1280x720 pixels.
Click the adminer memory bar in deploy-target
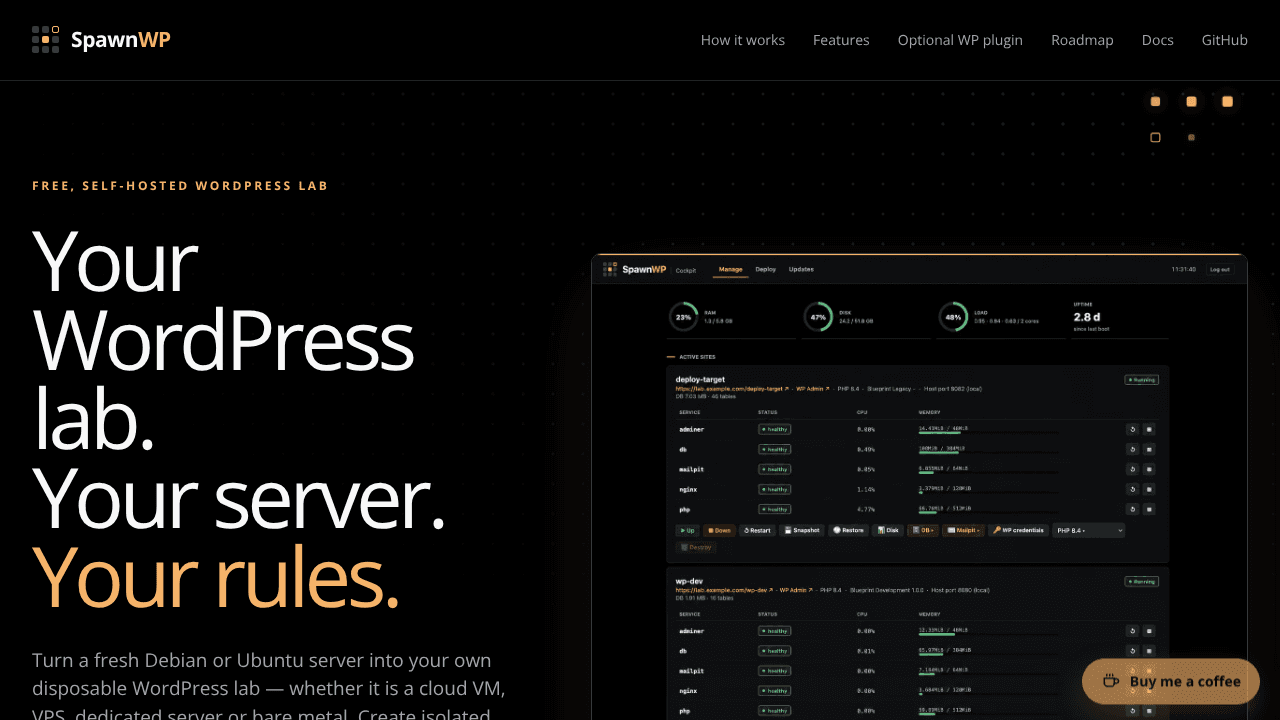coord(989,433)
